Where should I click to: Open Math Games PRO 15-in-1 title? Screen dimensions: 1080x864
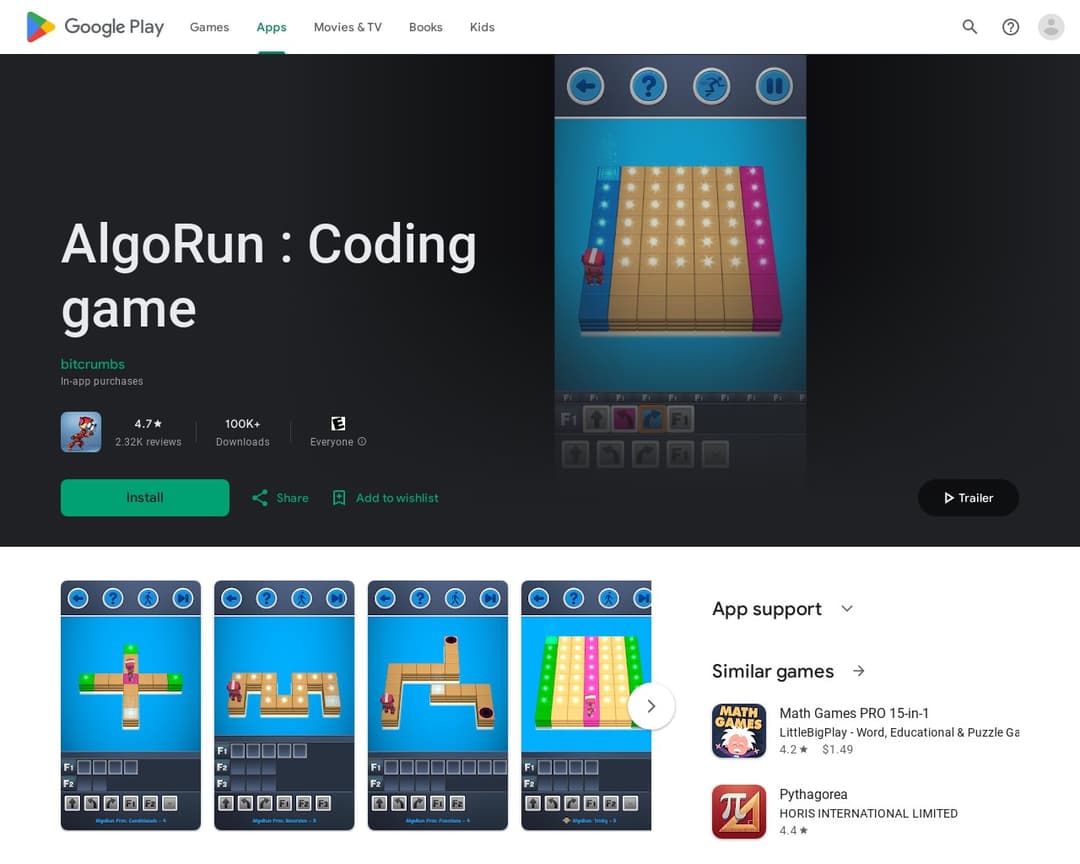click(854, 713)
